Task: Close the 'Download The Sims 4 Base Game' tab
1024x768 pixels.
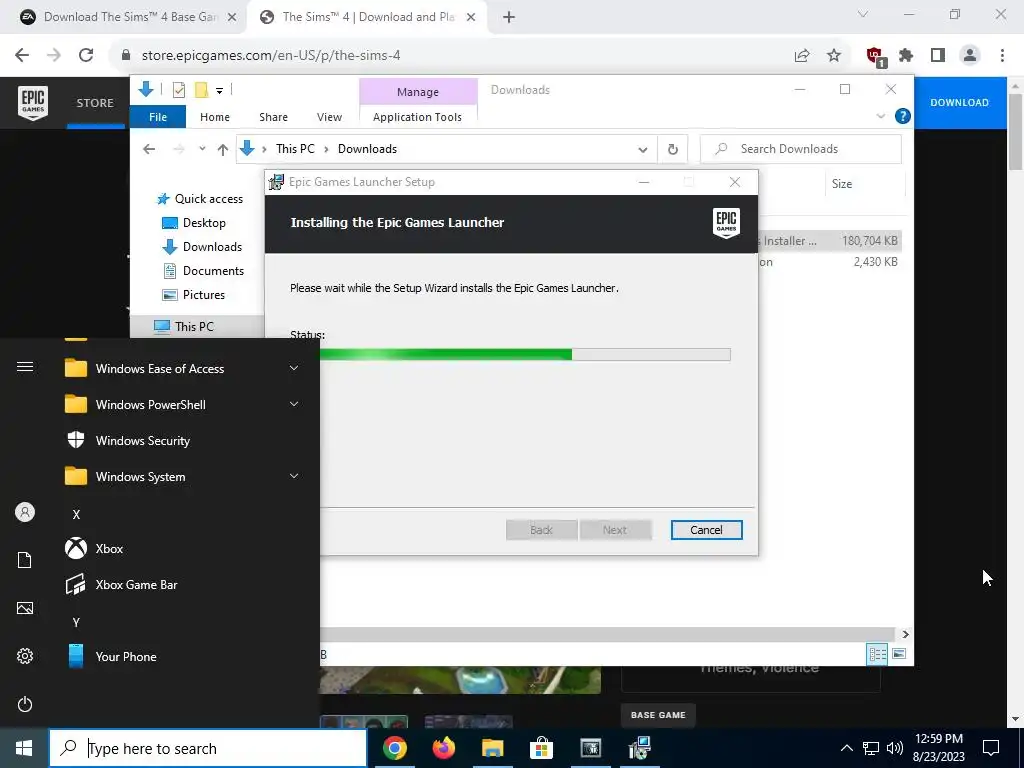Action: [231, 18]
